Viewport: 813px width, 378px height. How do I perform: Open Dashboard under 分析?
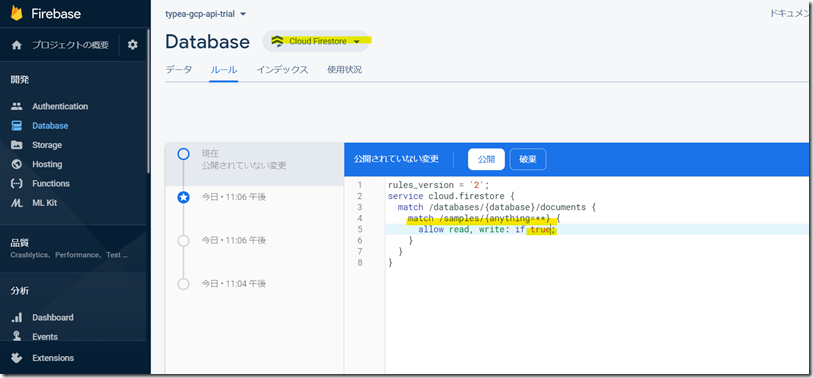53,317
